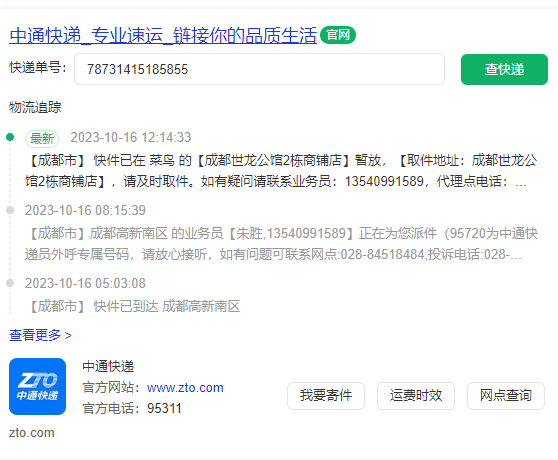Click the green 查快递 button
558x460 pixels.
coord(504,69)
